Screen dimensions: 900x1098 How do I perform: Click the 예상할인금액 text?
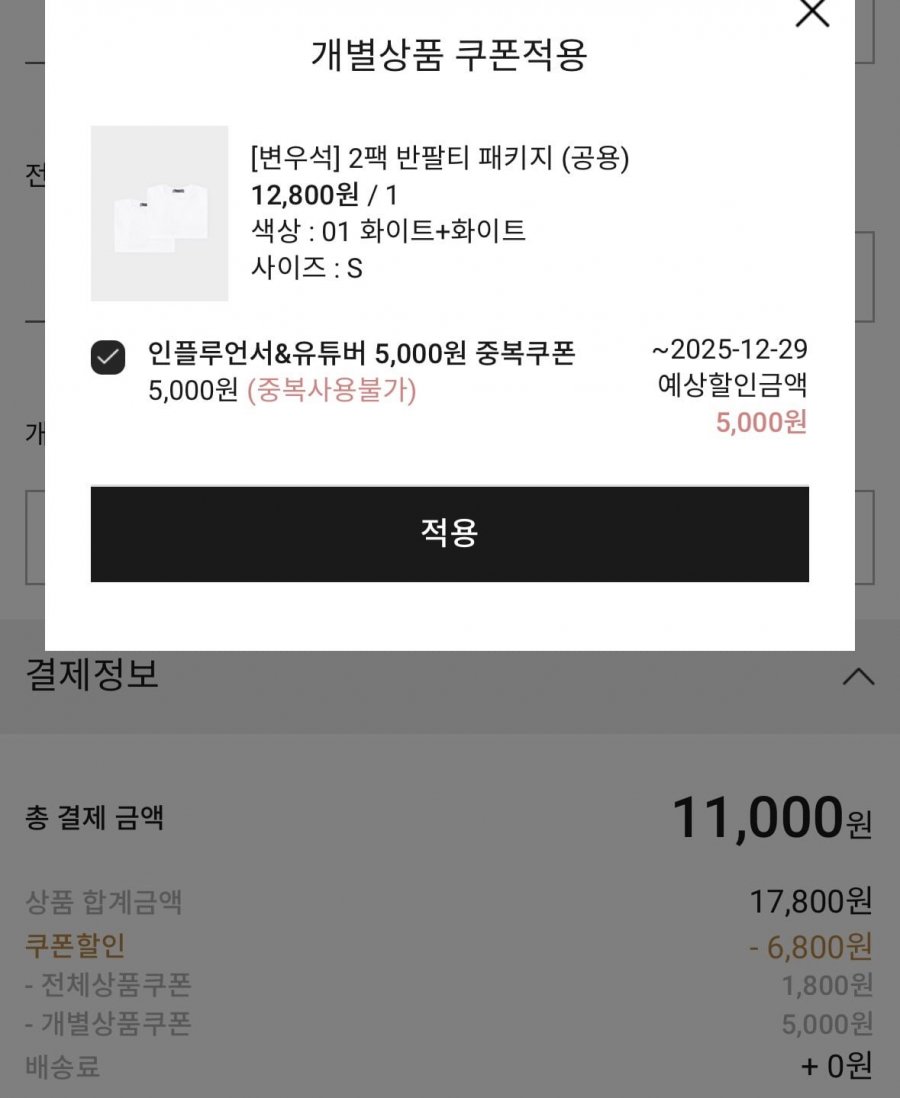(732, 386)
